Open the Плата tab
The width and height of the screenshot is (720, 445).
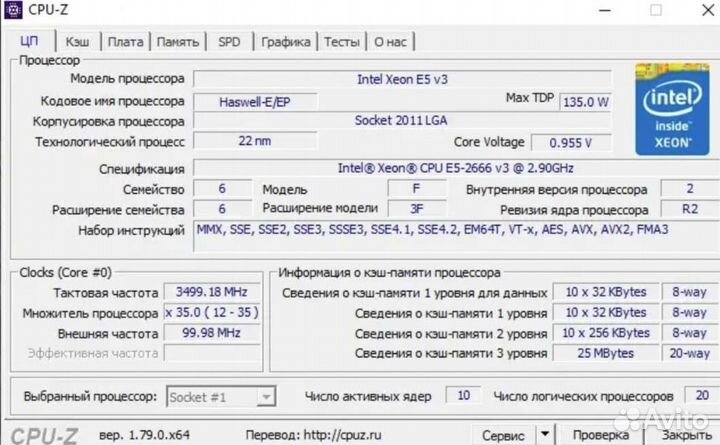(x=125, y=42)
